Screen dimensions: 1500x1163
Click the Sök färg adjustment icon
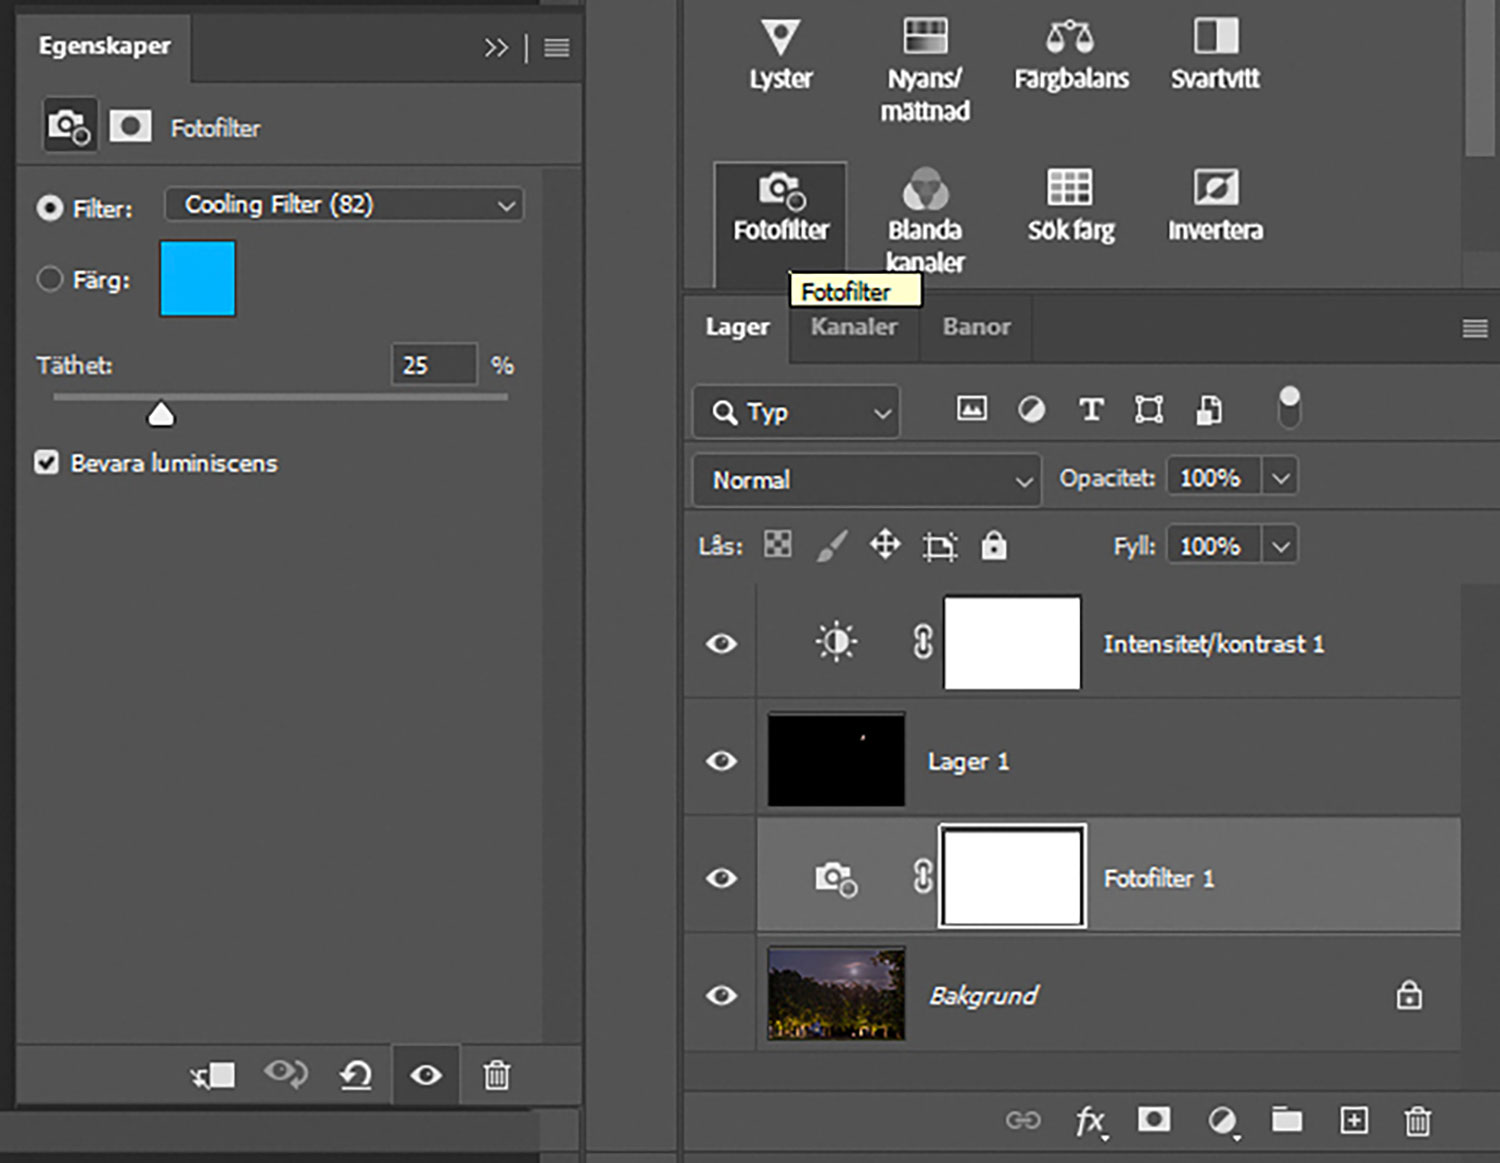point(1069,188)
